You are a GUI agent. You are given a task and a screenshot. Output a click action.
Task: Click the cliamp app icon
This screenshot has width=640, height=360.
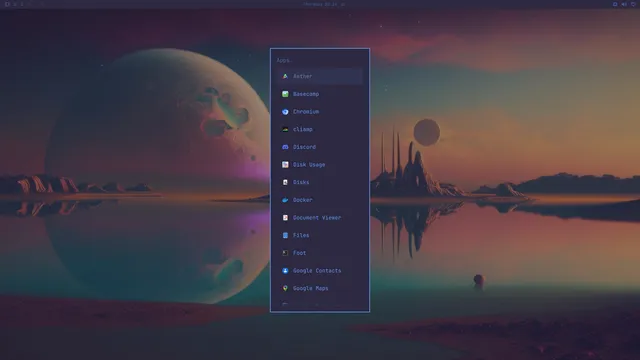tap(285, 129)
